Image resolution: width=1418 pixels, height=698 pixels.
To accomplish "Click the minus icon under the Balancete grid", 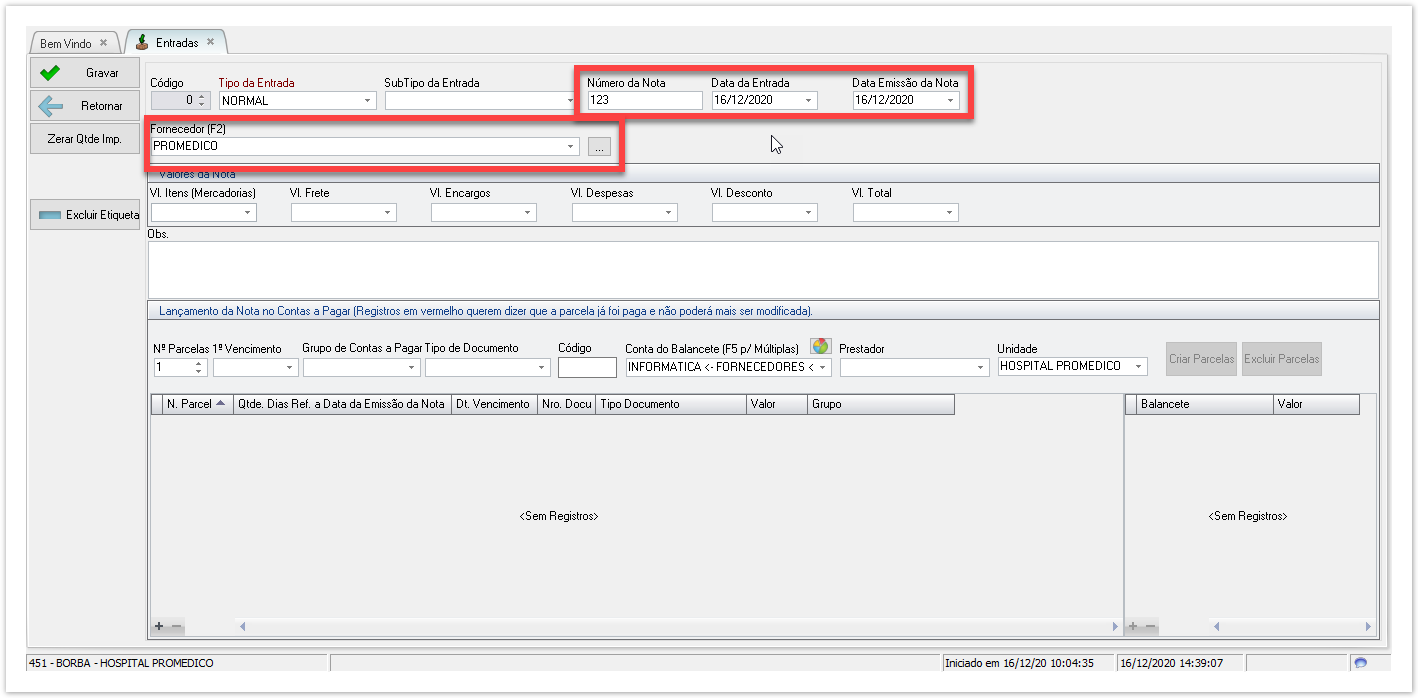I will [x=1151, y=626].
